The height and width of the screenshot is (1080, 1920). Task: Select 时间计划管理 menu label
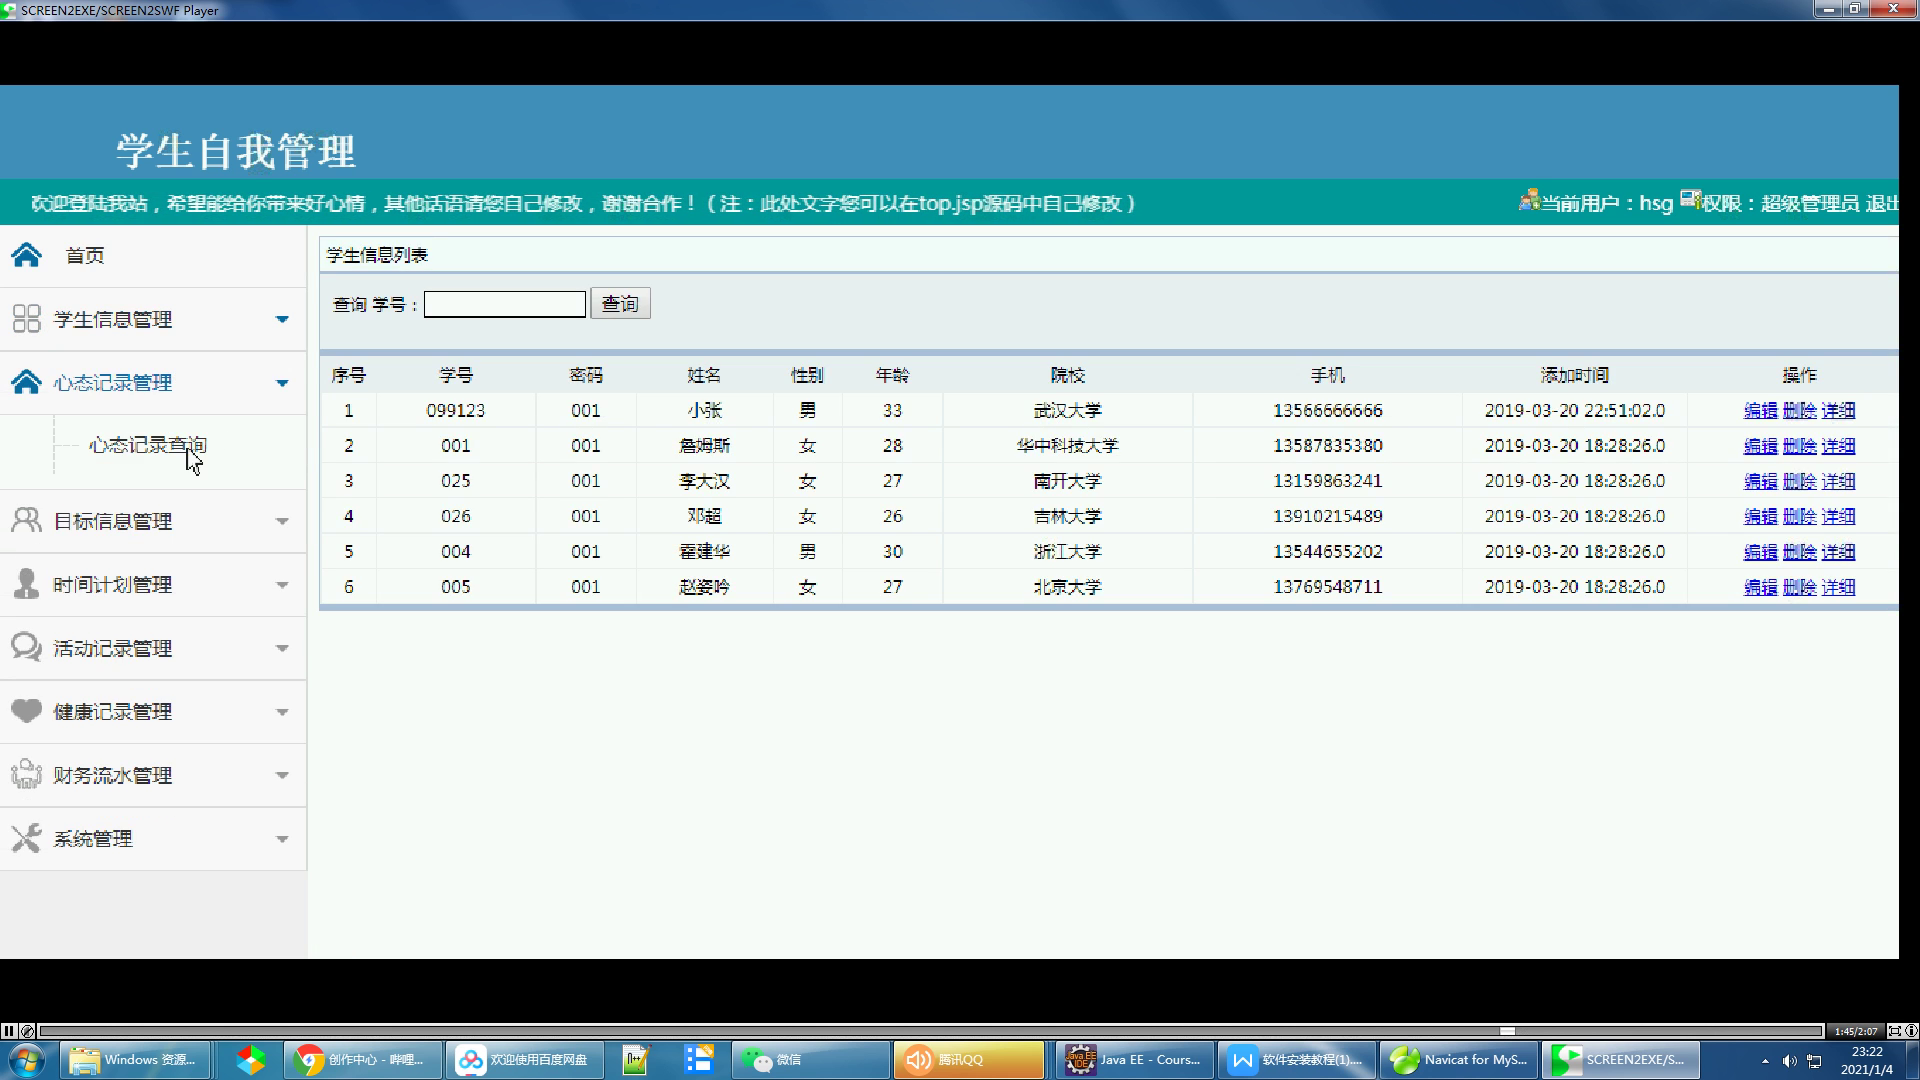(x=113, y=584)
